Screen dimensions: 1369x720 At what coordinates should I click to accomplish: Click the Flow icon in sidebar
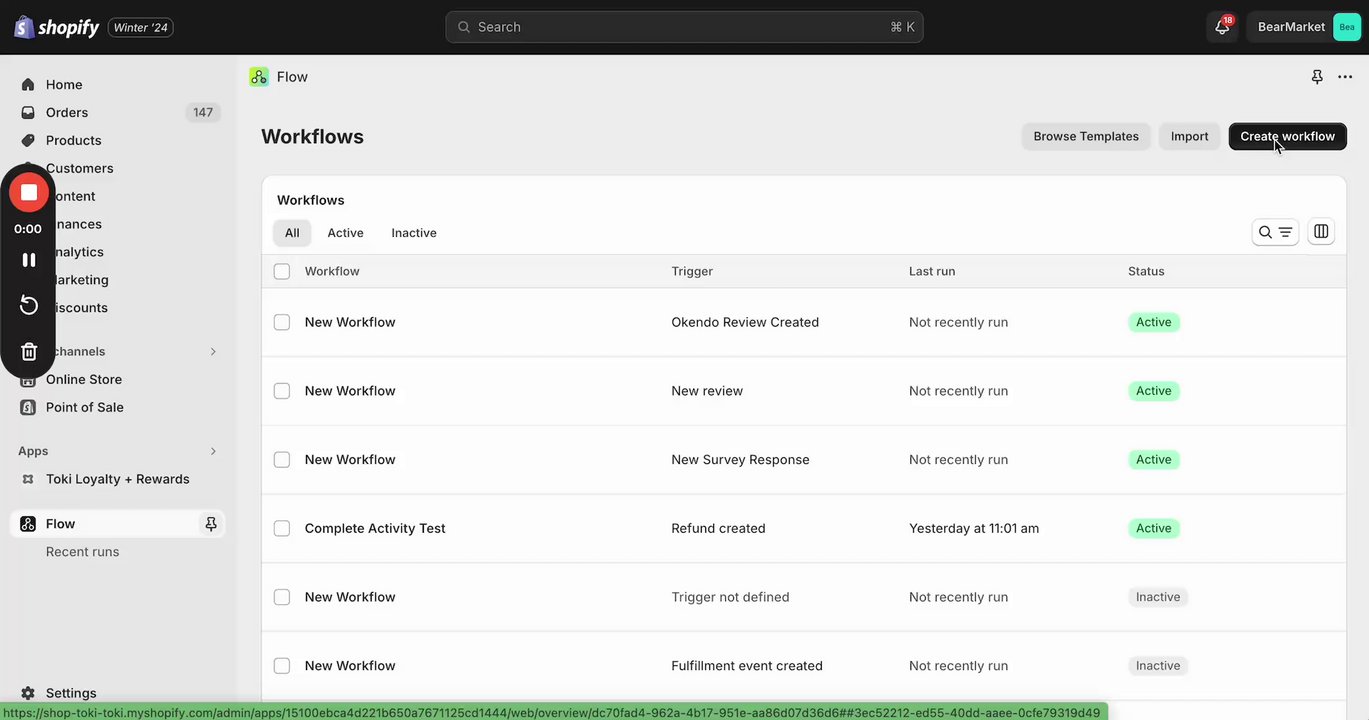tap(28, 524)
